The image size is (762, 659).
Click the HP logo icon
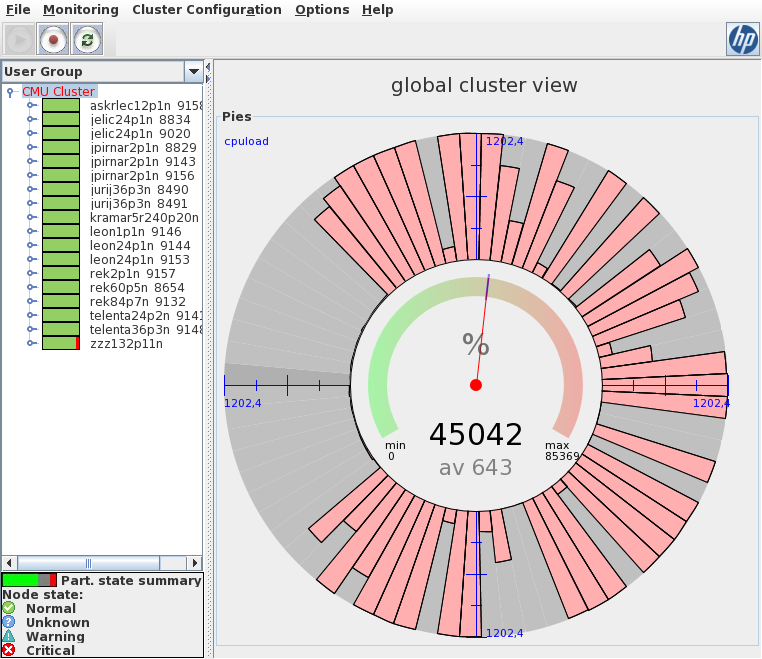coord(742,39)
